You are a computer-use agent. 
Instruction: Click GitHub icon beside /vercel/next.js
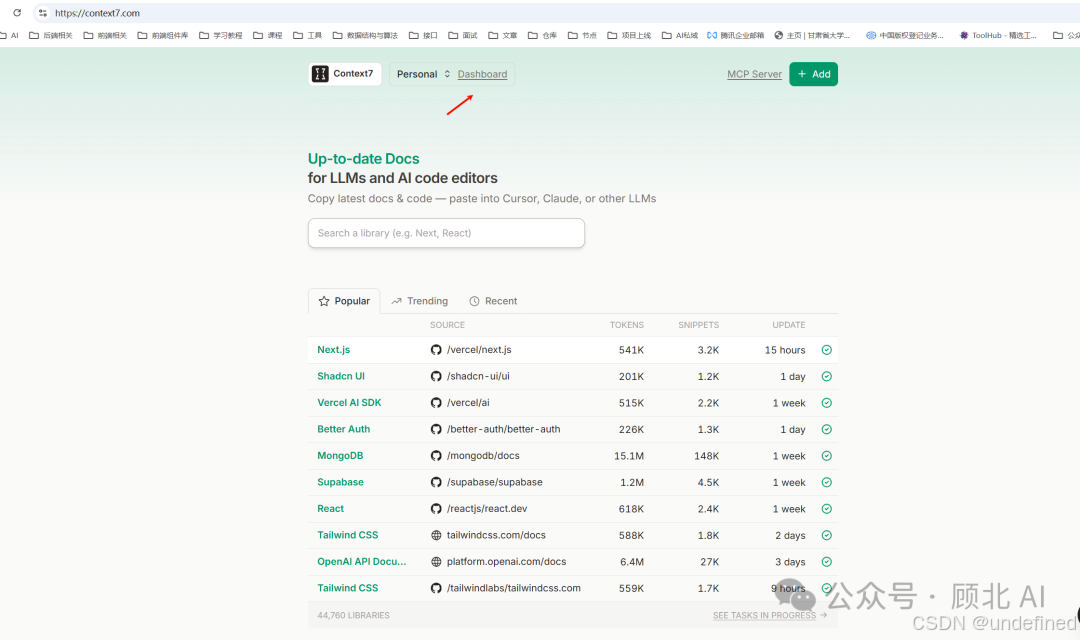tap(436, 350)
